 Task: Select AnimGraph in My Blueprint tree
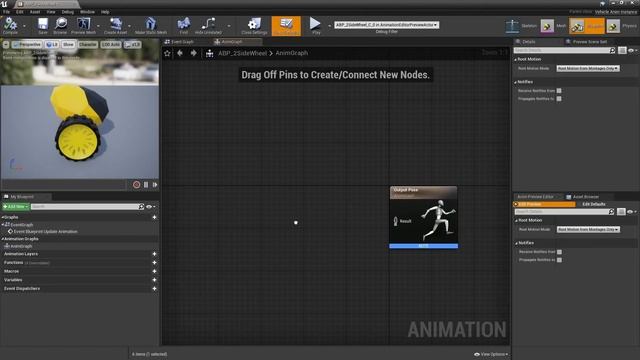pyautogui.click(x=20, y=246)
